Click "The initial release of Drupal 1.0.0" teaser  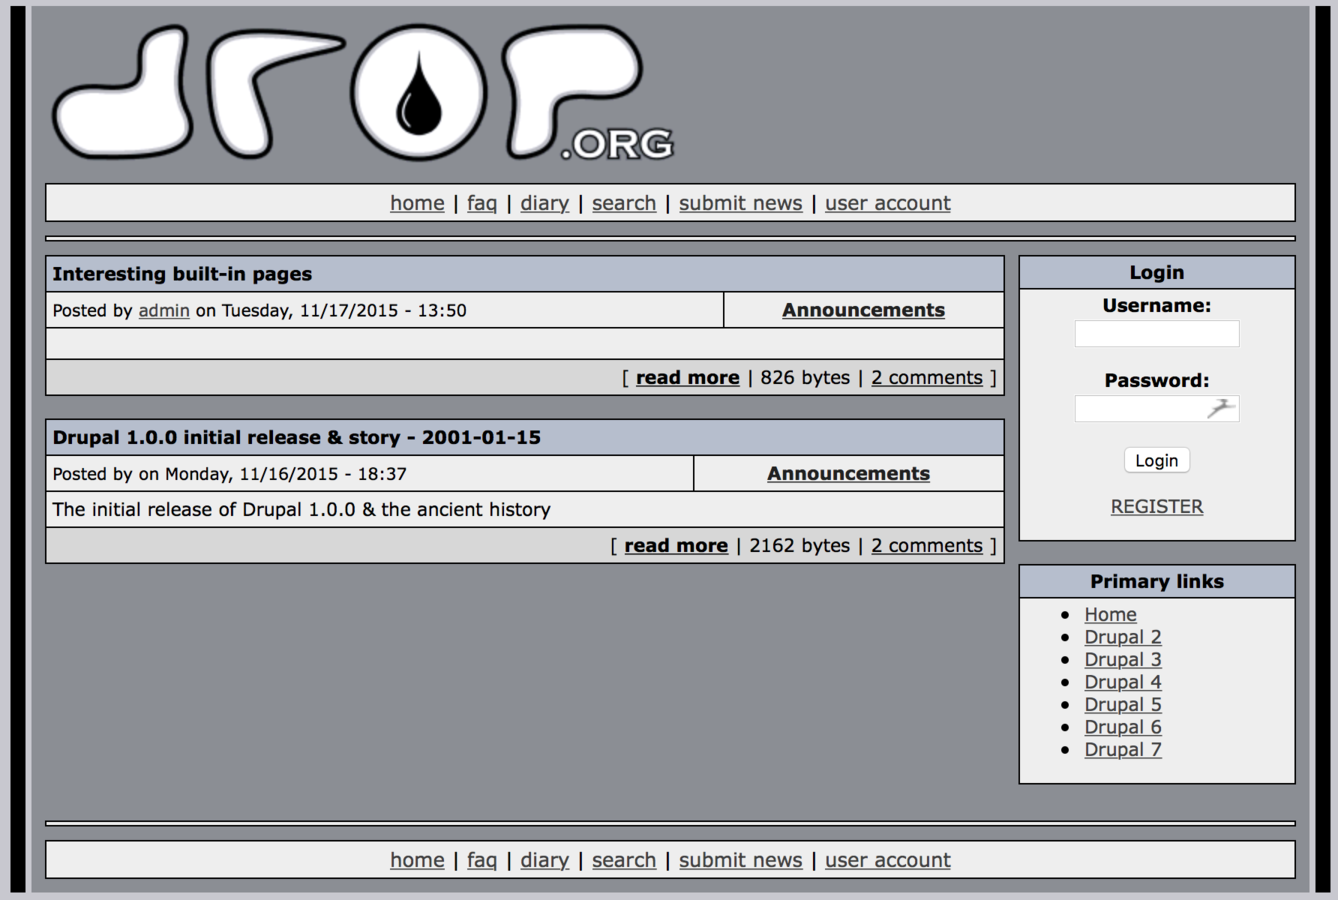pyautogui.click(x=302, y=509)
